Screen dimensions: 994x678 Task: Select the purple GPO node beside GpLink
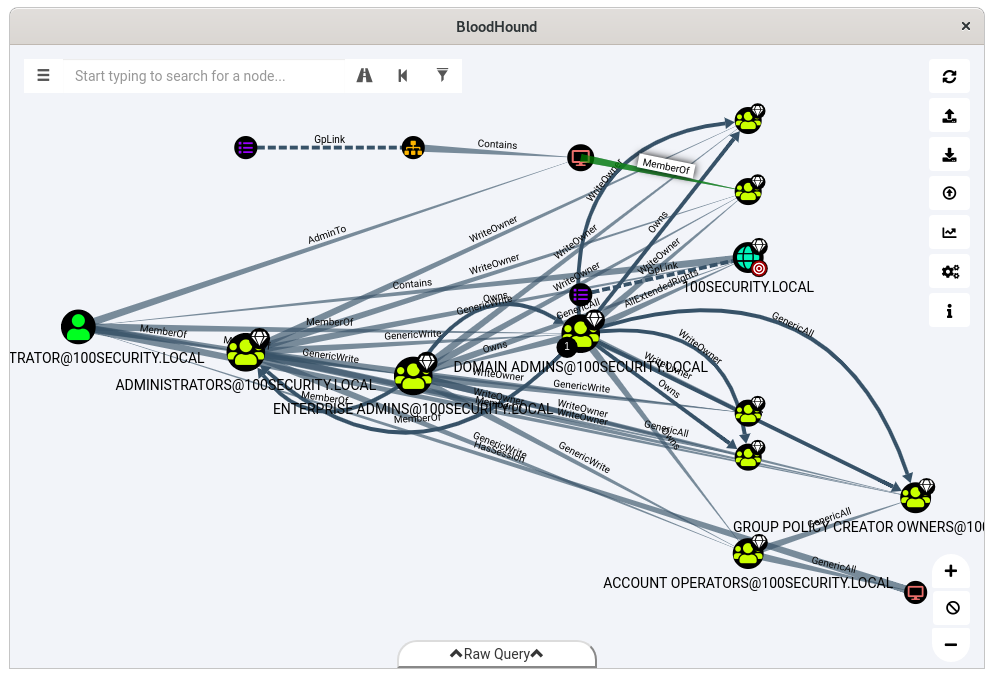click(246, 148)
